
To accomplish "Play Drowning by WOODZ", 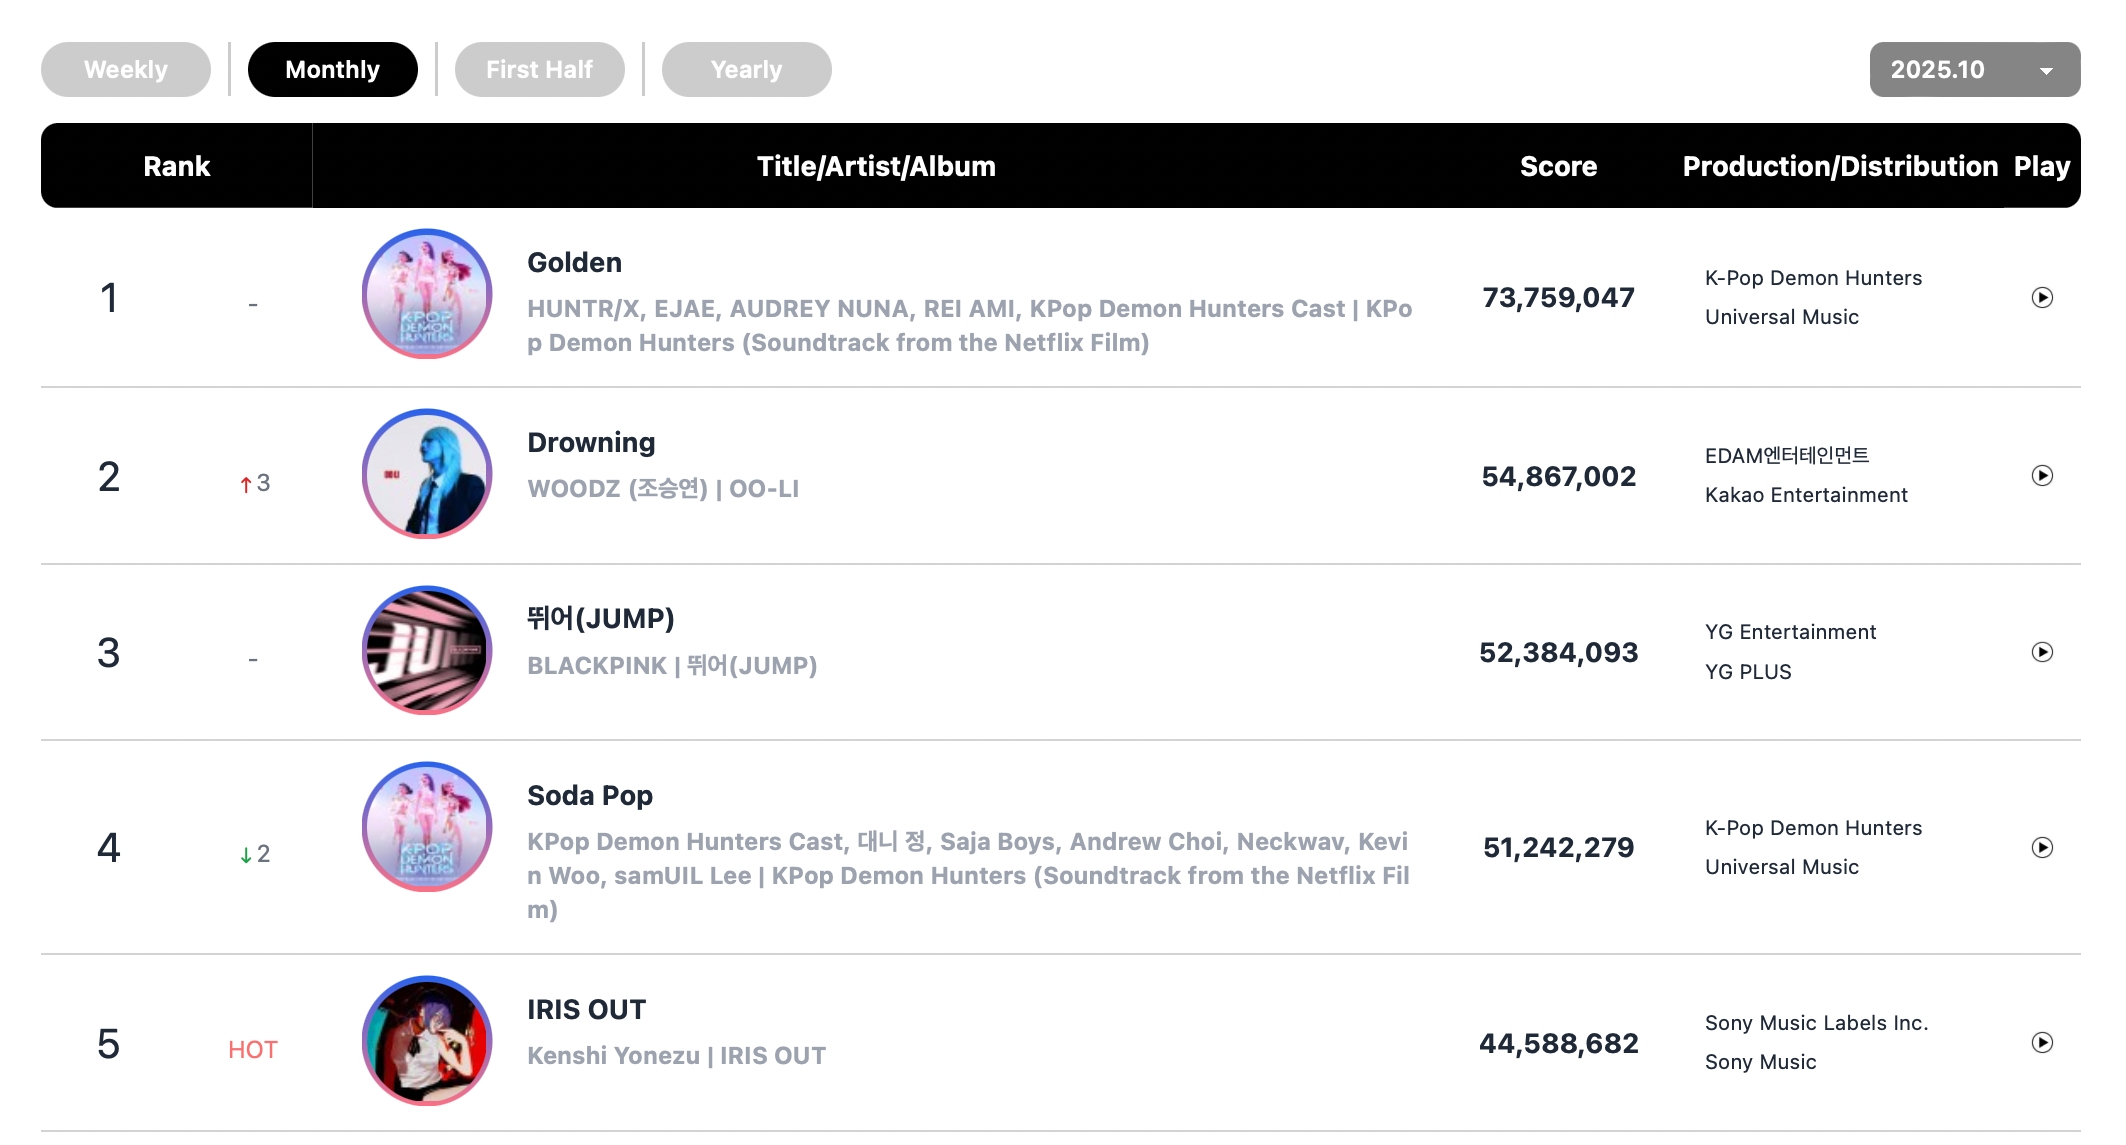I will tap(2042, 476).
